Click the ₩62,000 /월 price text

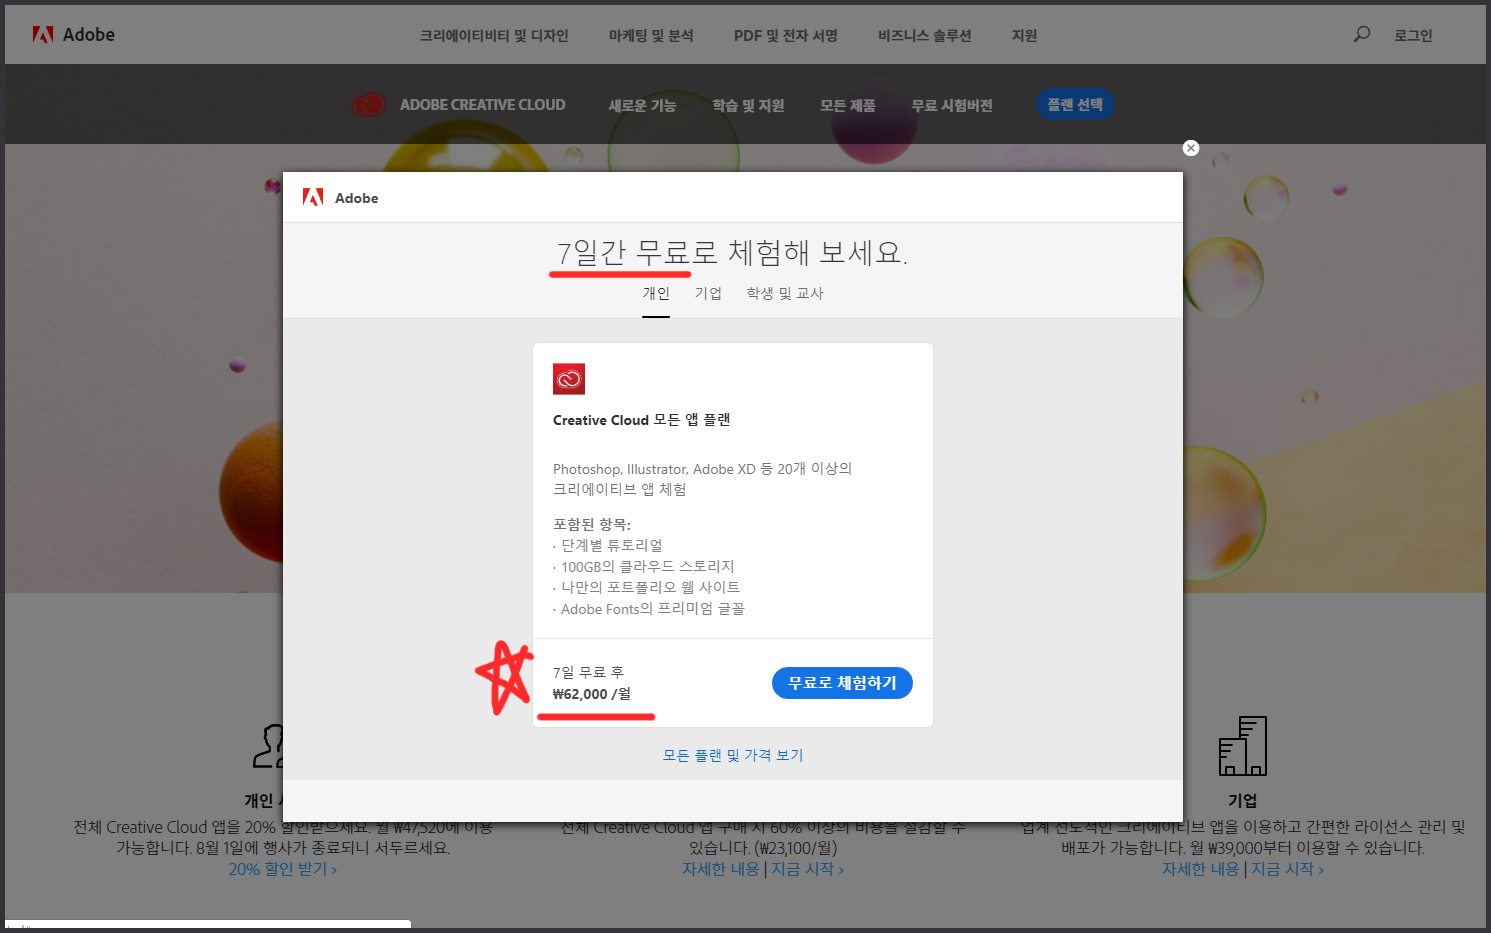(592, 694)
